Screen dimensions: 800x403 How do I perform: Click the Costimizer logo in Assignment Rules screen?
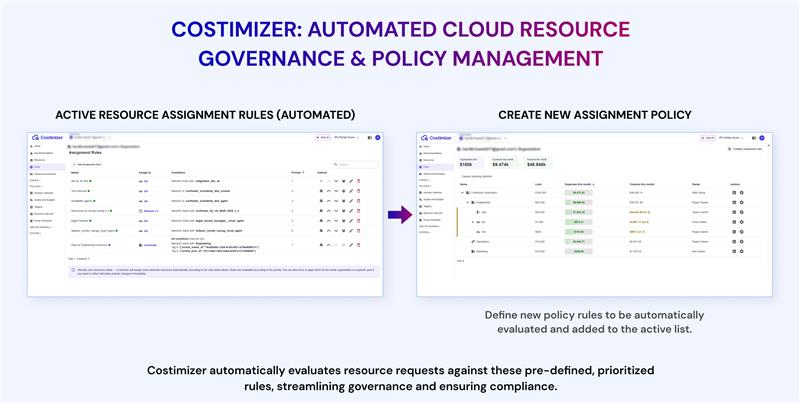coord(47,138)
